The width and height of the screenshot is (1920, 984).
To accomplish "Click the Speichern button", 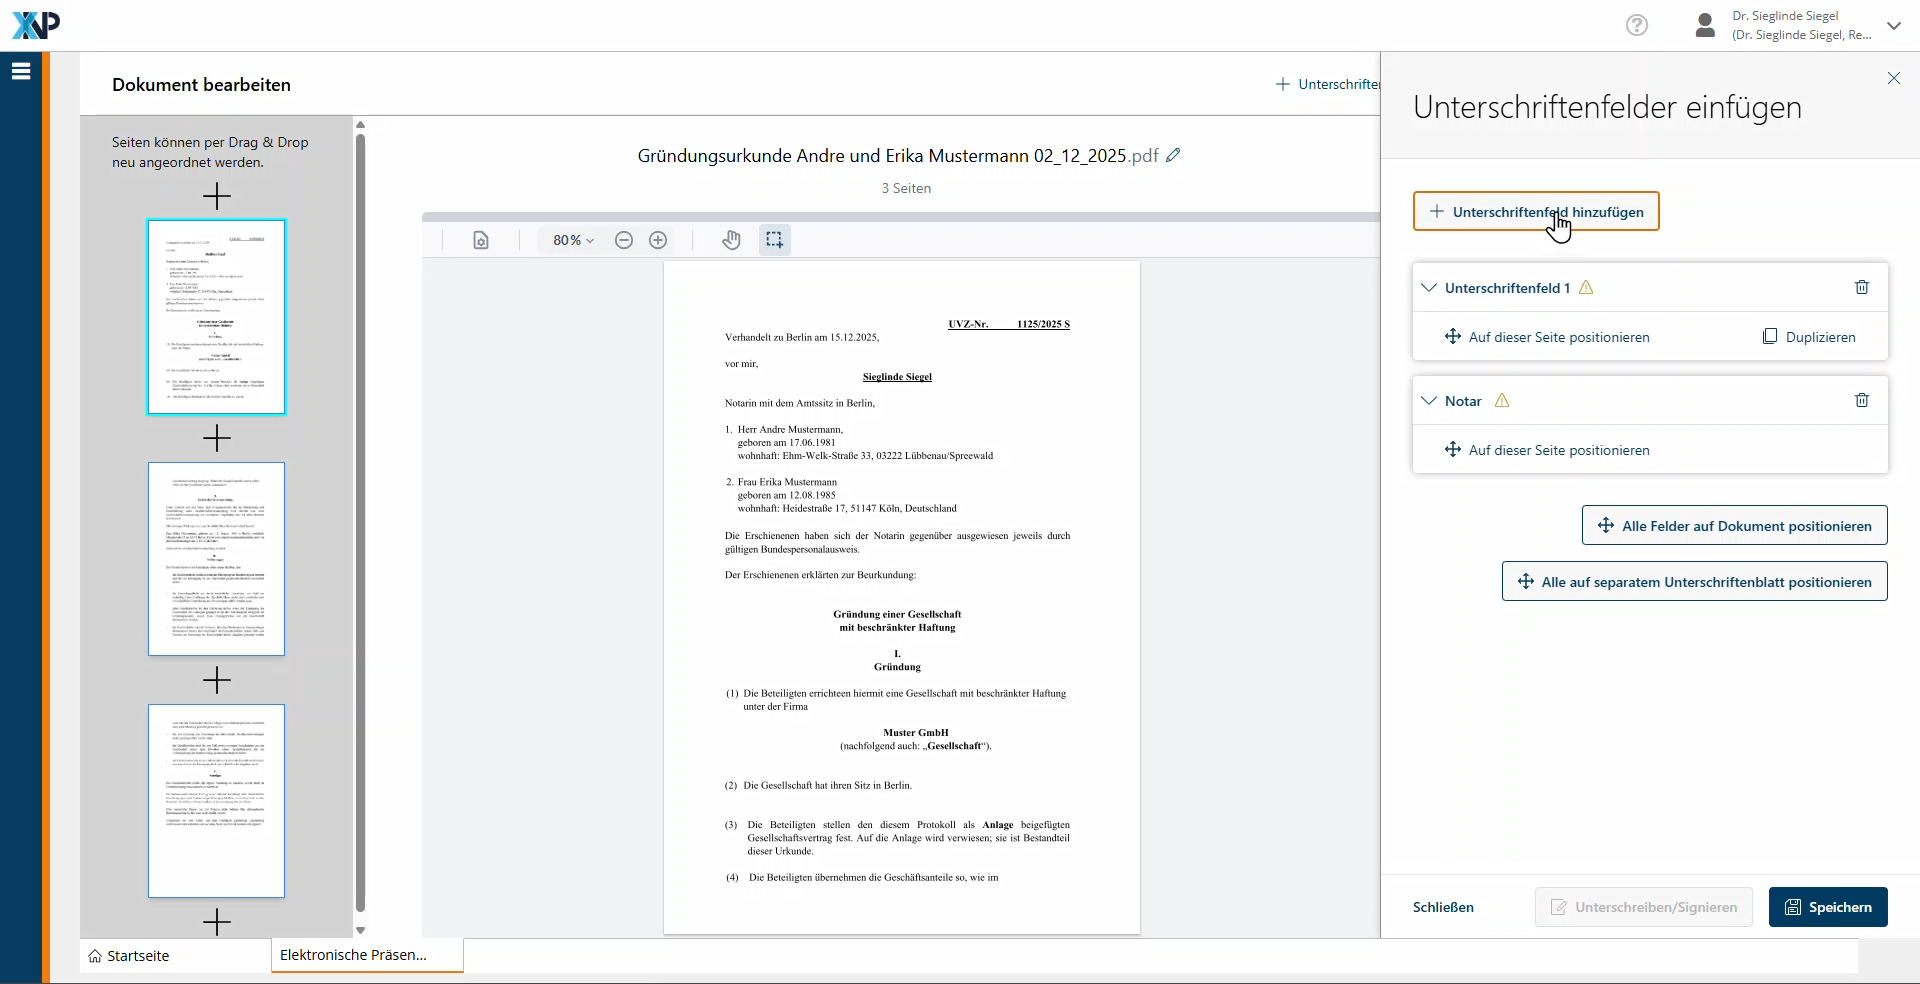I will pyautogui.click(x=1827, y=907).
